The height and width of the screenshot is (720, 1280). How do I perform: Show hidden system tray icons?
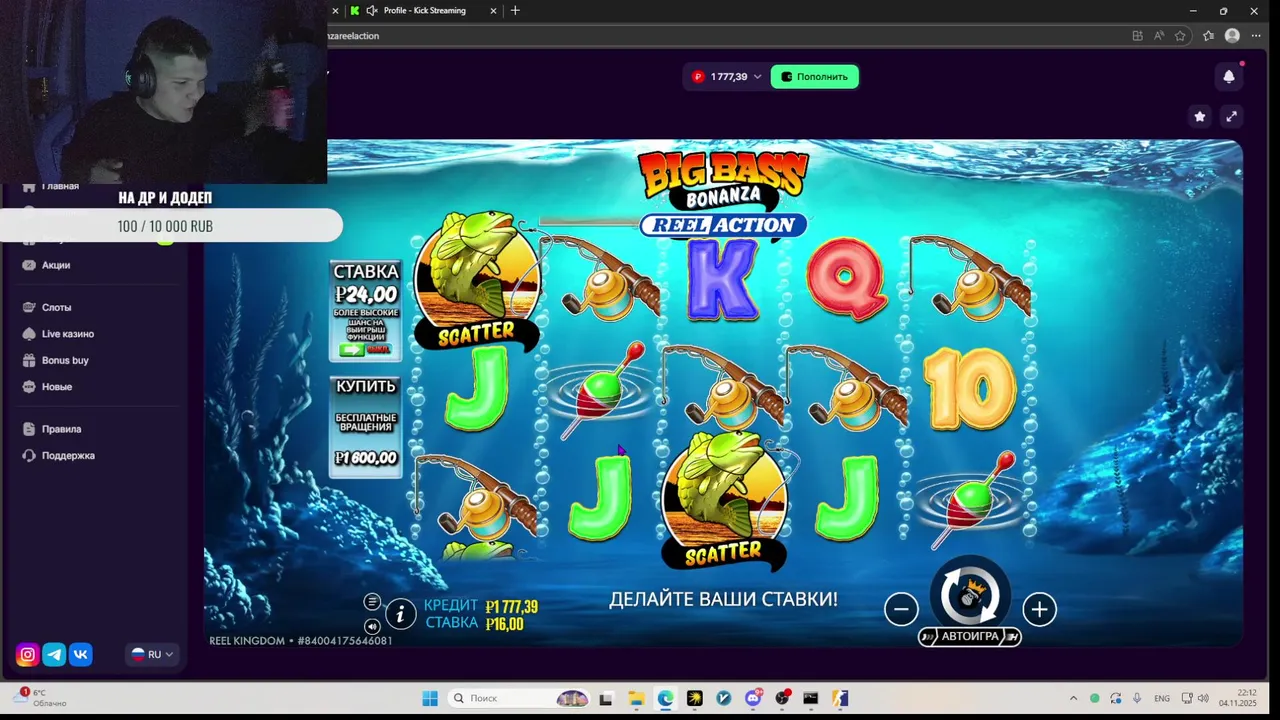[x=1073, y=698]
